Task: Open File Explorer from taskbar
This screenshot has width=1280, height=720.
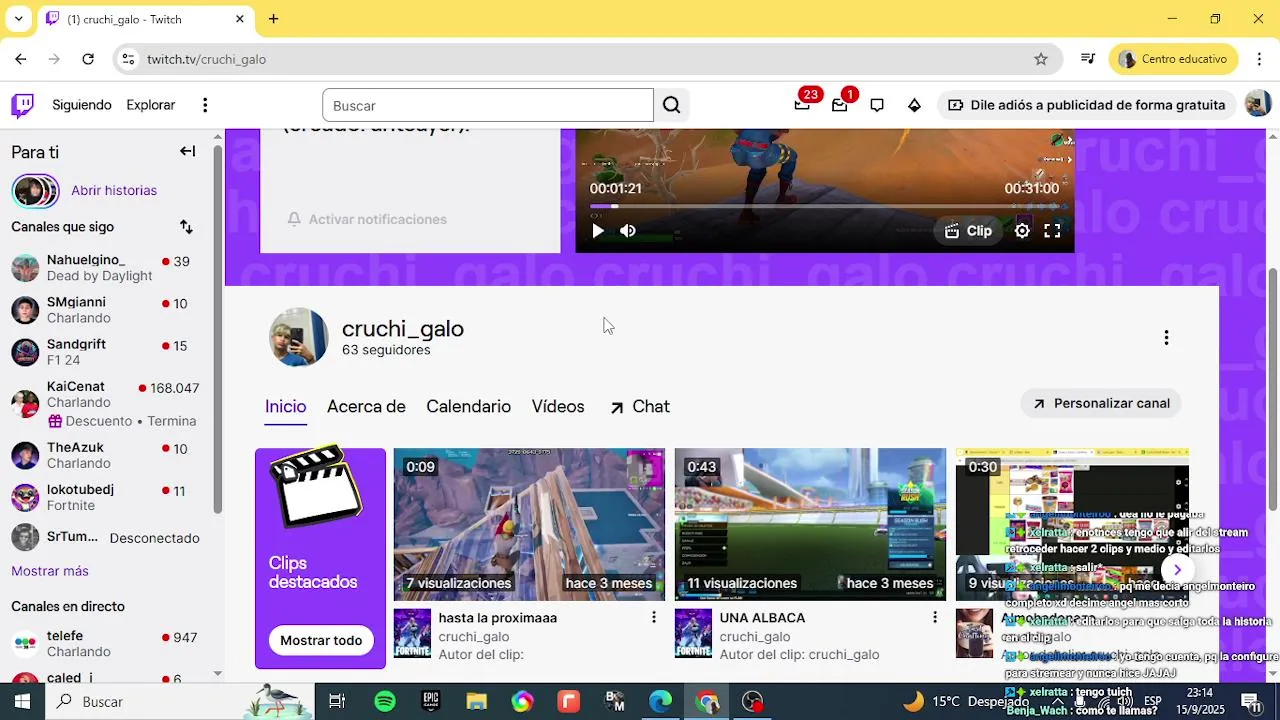Action: pyautogui.click(x=477, y=702)
